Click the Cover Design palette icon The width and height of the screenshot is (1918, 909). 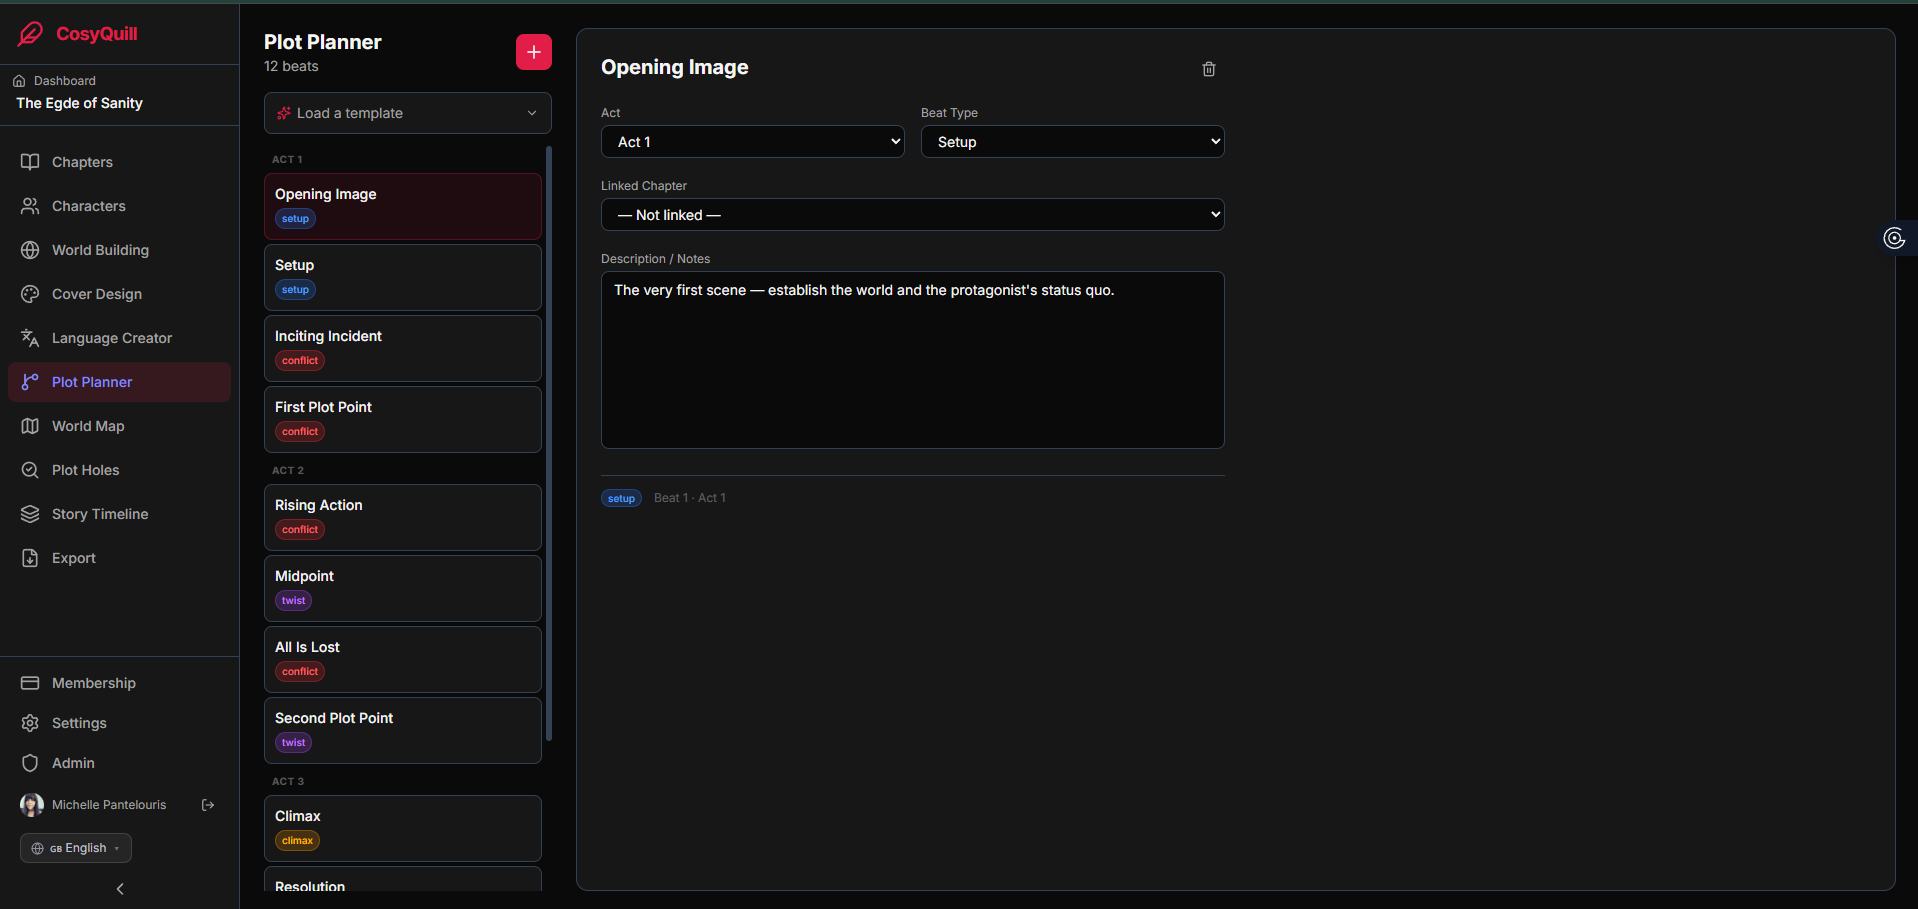(x=30, y=294)
